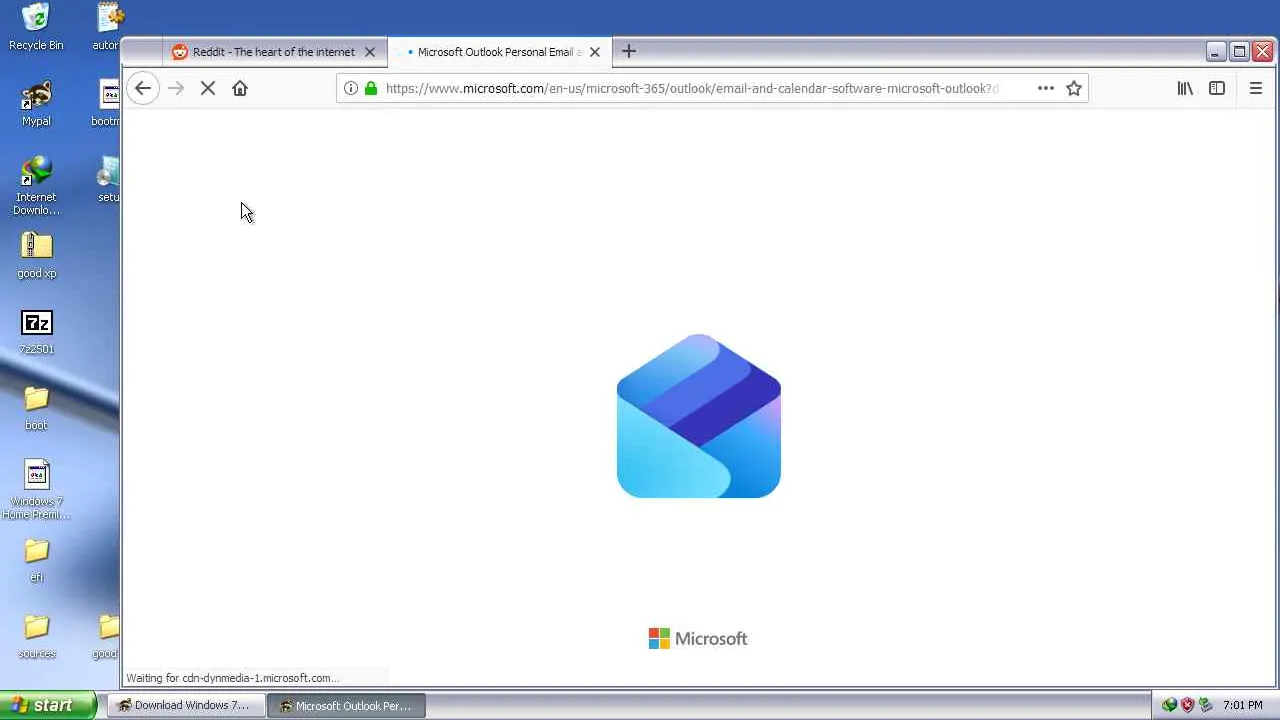Switch to the Reddit tab
This screenshot has width=1280, height=720.
tap(273, 52)
